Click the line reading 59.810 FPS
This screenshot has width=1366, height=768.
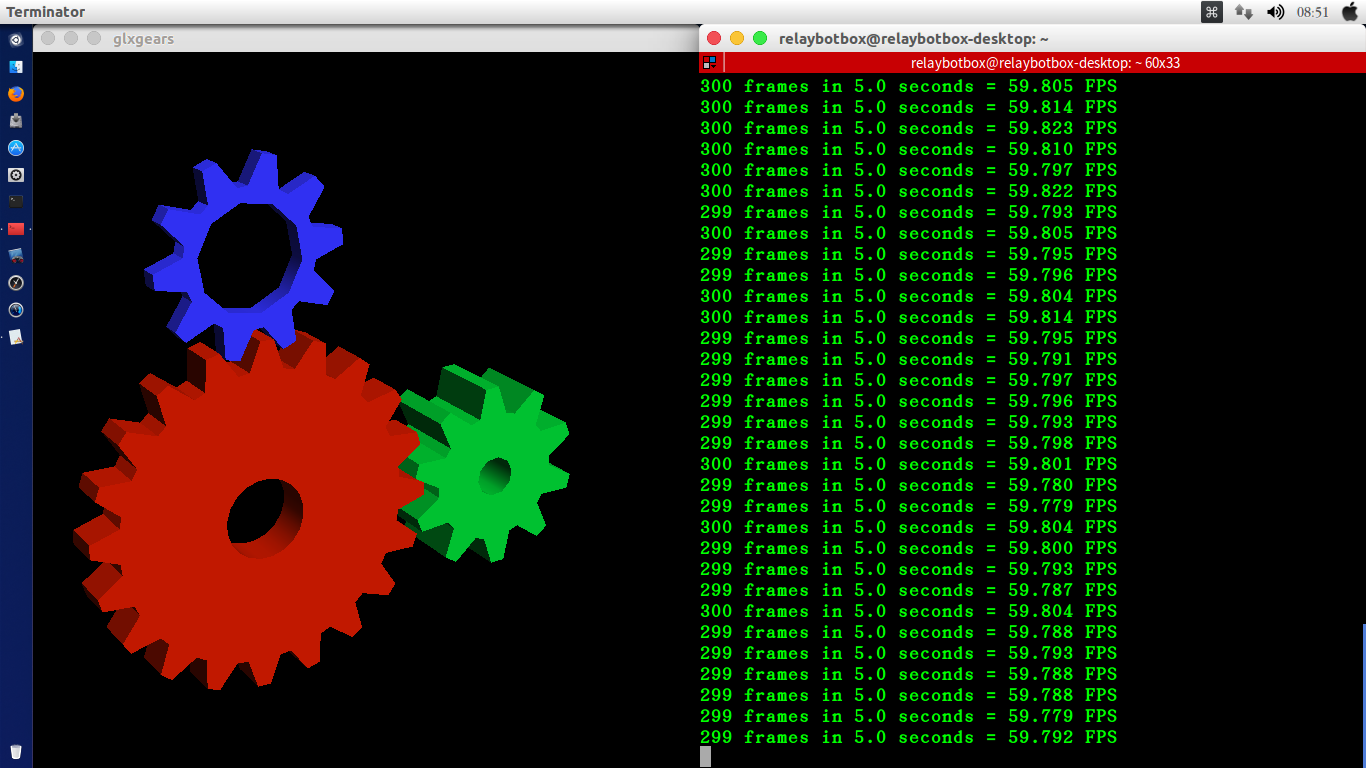pos(908,149)
